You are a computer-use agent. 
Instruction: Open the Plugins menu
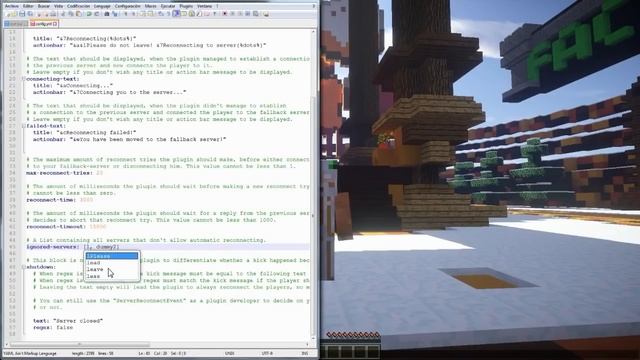pos(186,6)
